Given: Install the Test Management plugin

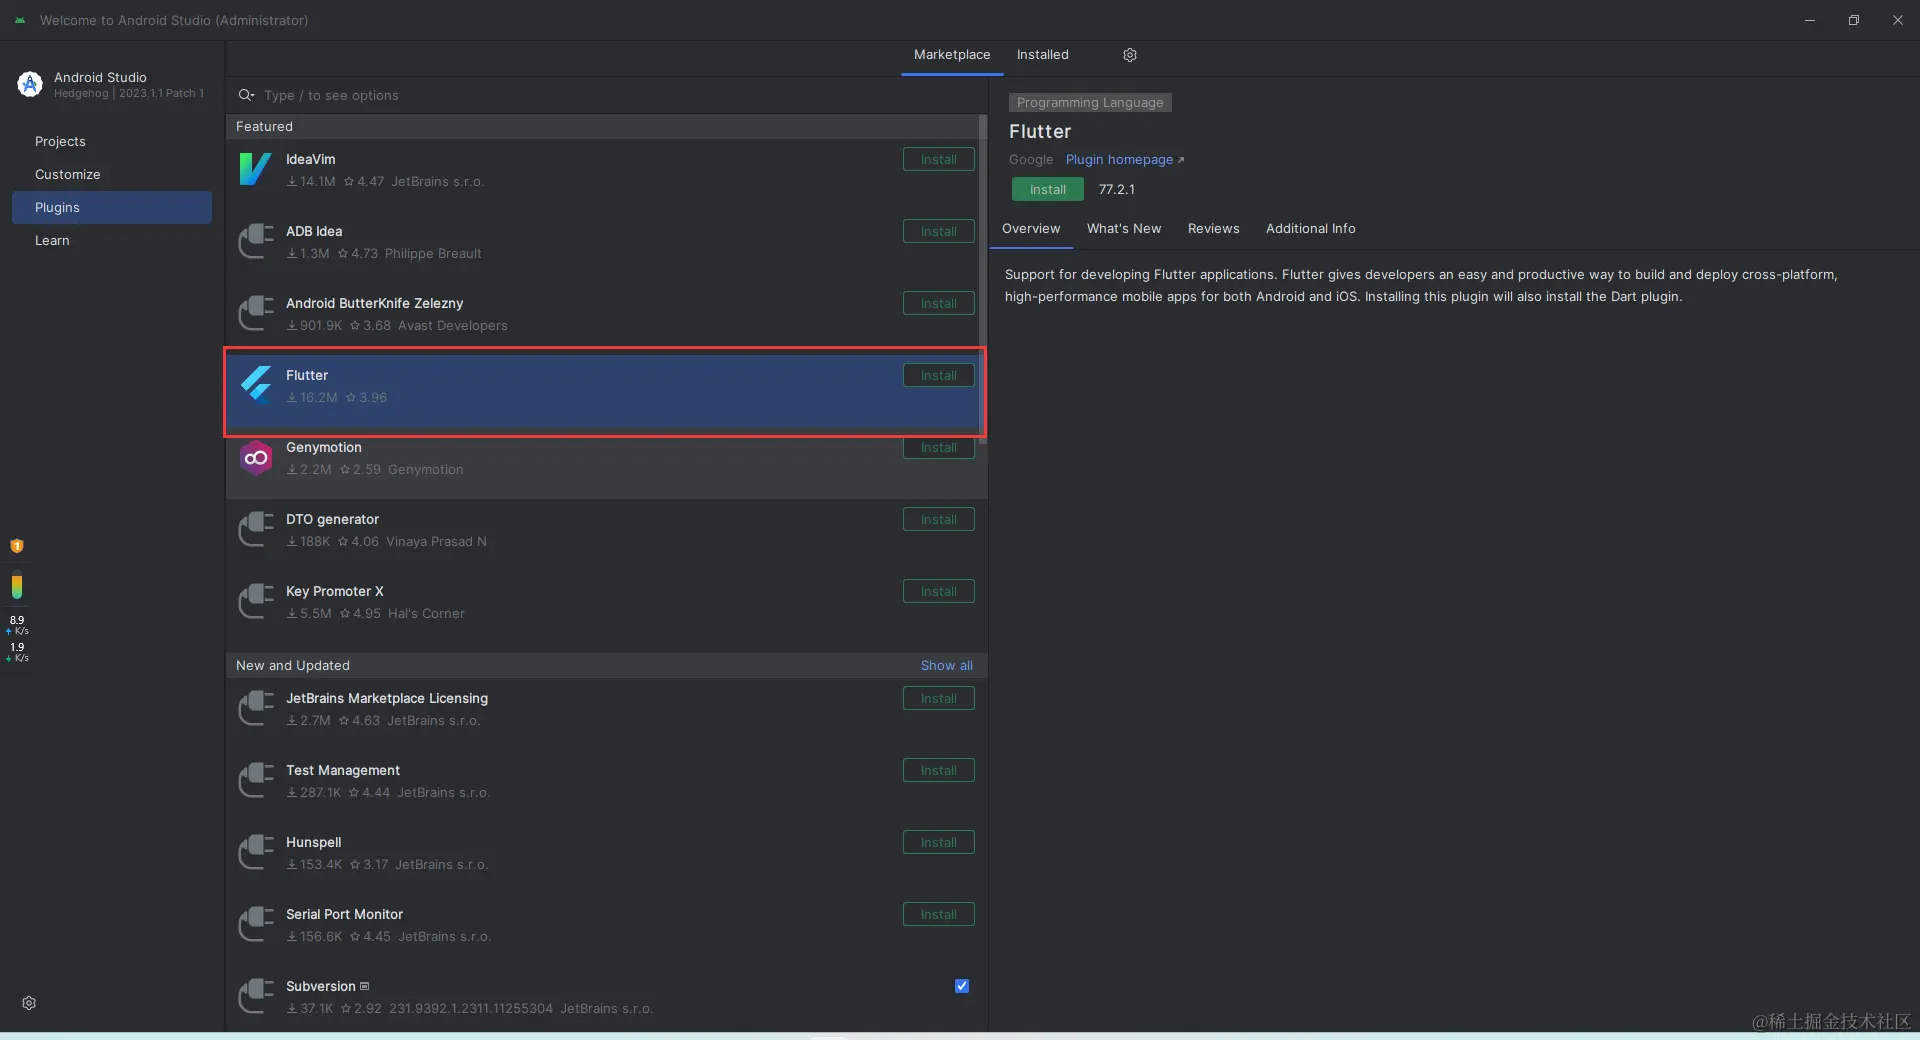Looking at the screenshot, I should click(x=939, y=770).
